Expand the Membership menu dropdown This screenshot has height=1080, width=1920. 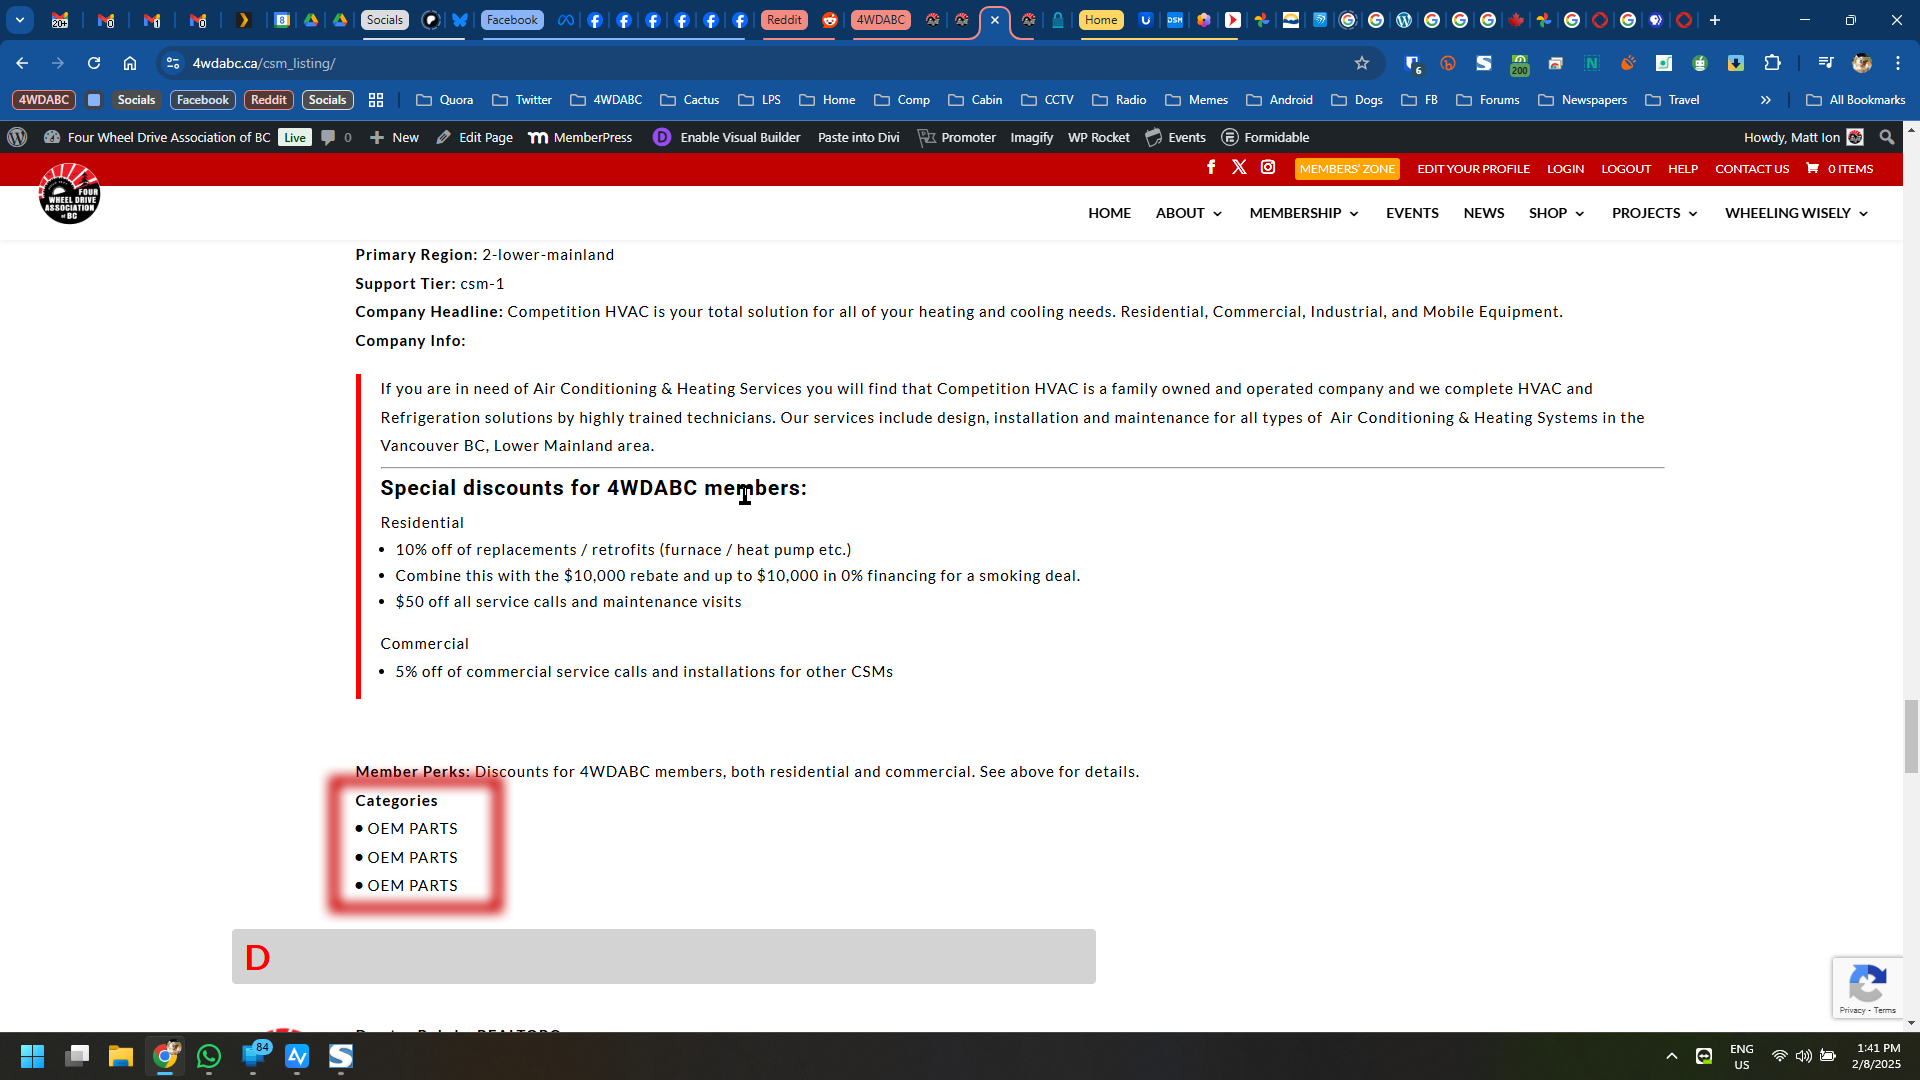1304,213
